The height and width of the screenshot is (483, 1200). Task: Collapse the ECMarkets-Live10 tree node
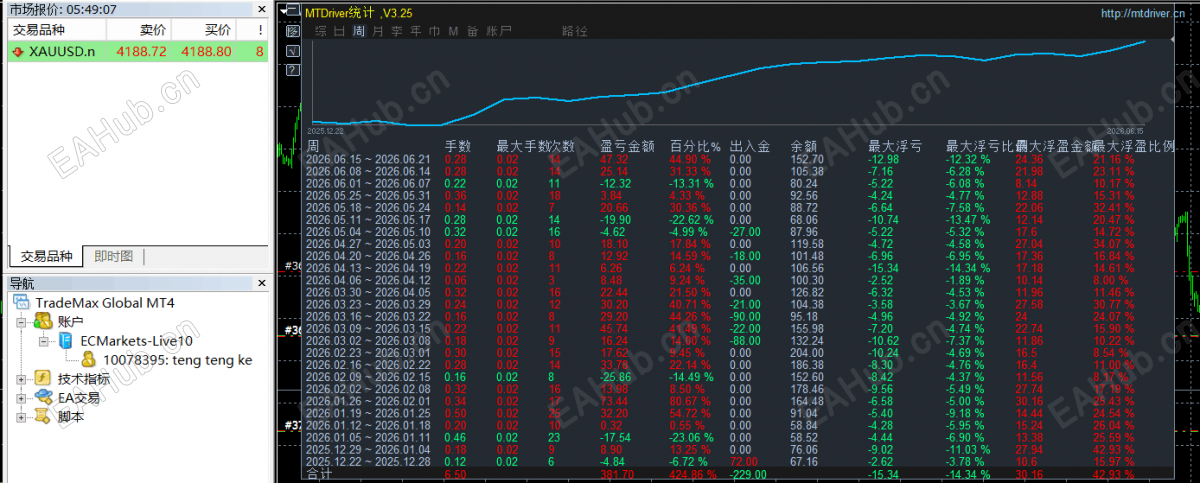click(x=44, y=341)
